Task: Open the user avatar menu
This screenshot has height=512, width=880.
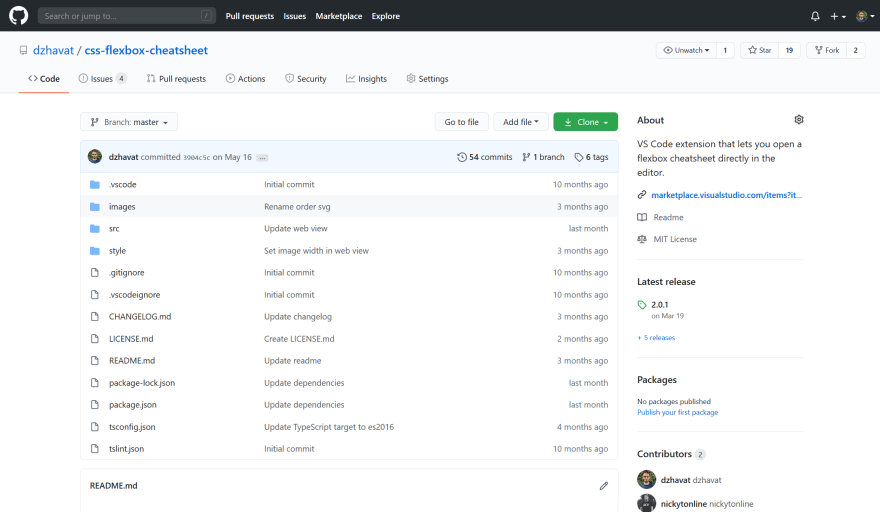Action: pos(865,16)
